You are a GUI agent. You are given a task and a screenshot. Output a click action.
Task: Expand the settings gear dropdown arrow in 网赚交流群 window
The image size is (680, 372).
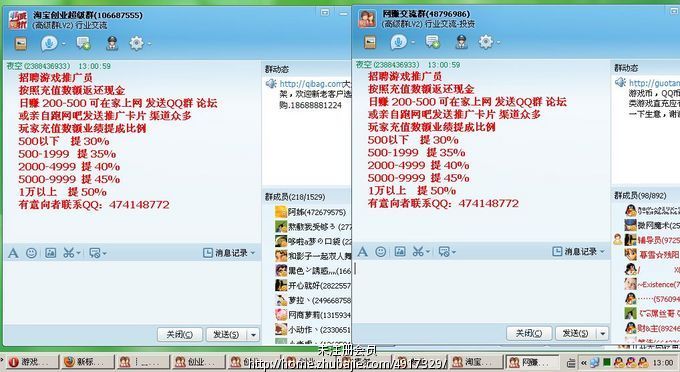(x=499, y=42)
